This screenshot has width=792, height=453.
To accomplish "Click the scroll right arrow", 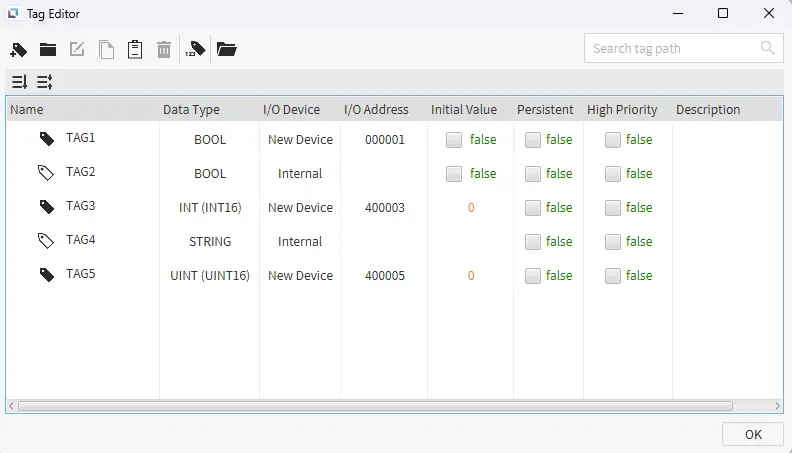I will (777, 406).
